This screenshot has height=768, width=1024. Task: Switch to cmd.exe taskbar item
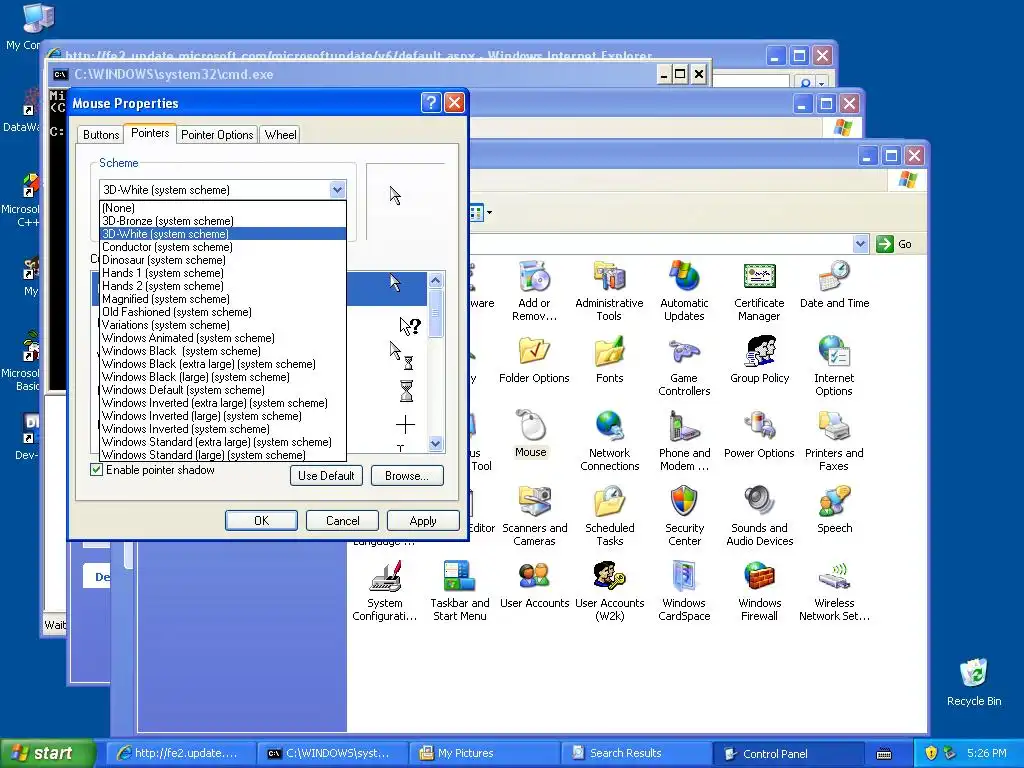click(331, 753)
